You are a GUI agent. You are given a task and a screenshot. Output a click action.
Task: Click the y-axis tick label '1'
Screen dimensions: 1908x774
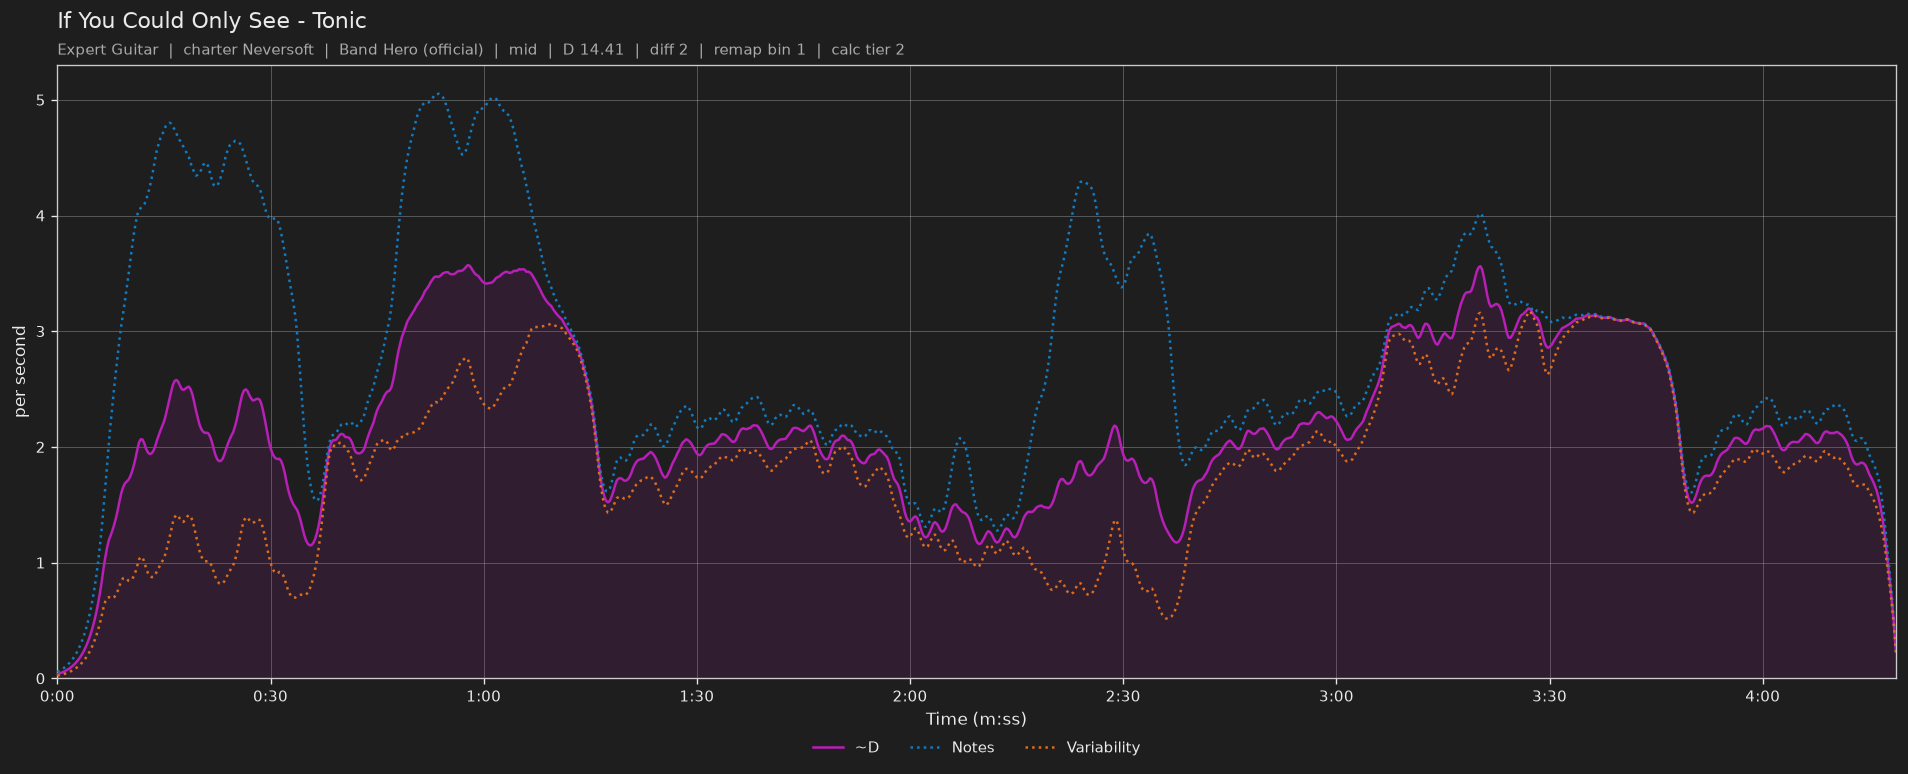[41, 564]
